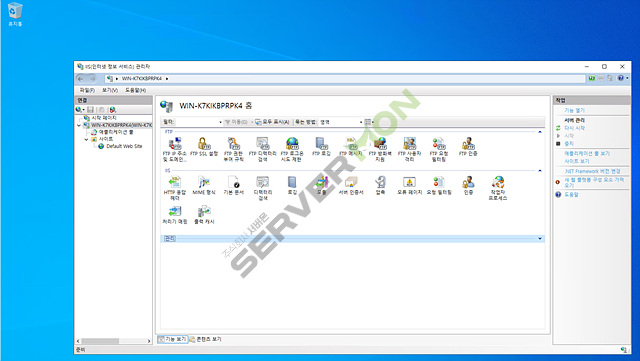Click 모두 표시(A) button

click(273, 122)
